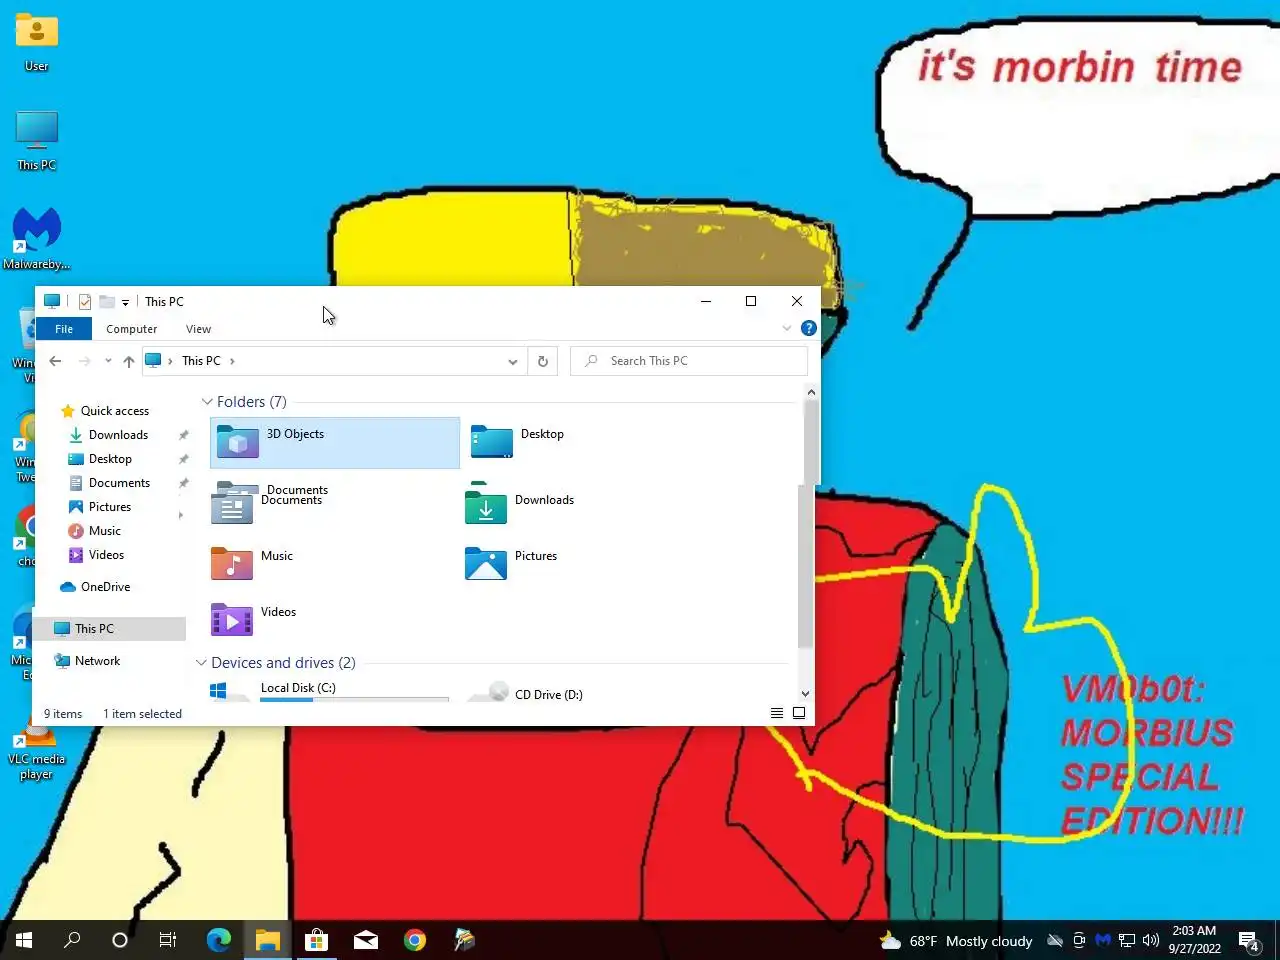Open Windows Start menu
Viewport: 1280px width, 960px height.
[x=24, y=940]
